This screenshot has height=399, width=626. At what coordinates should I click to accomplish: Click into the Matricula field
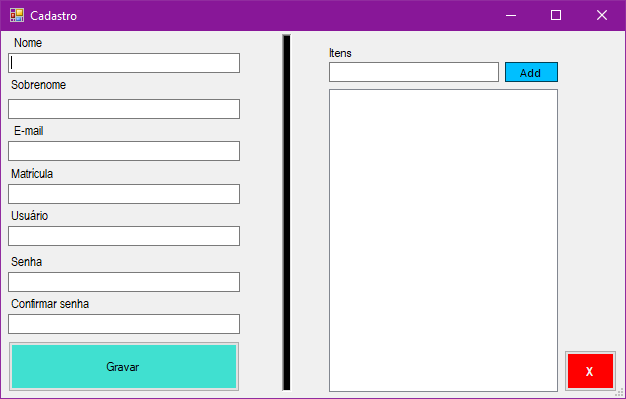click(x=124, y=194)
